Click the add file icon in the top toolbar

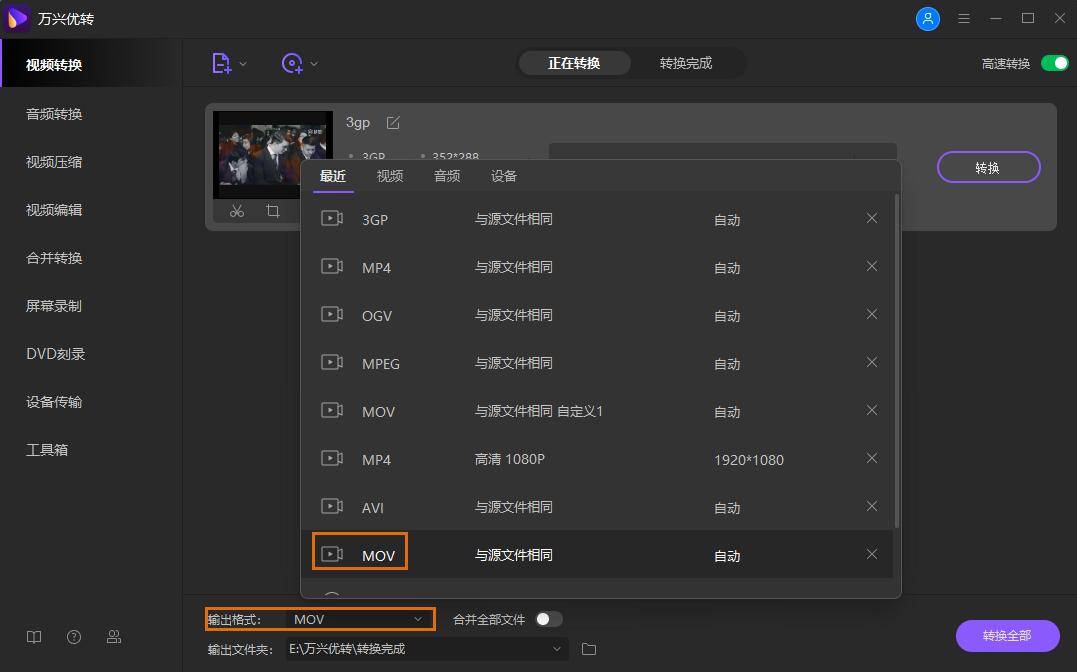[221, 63]
